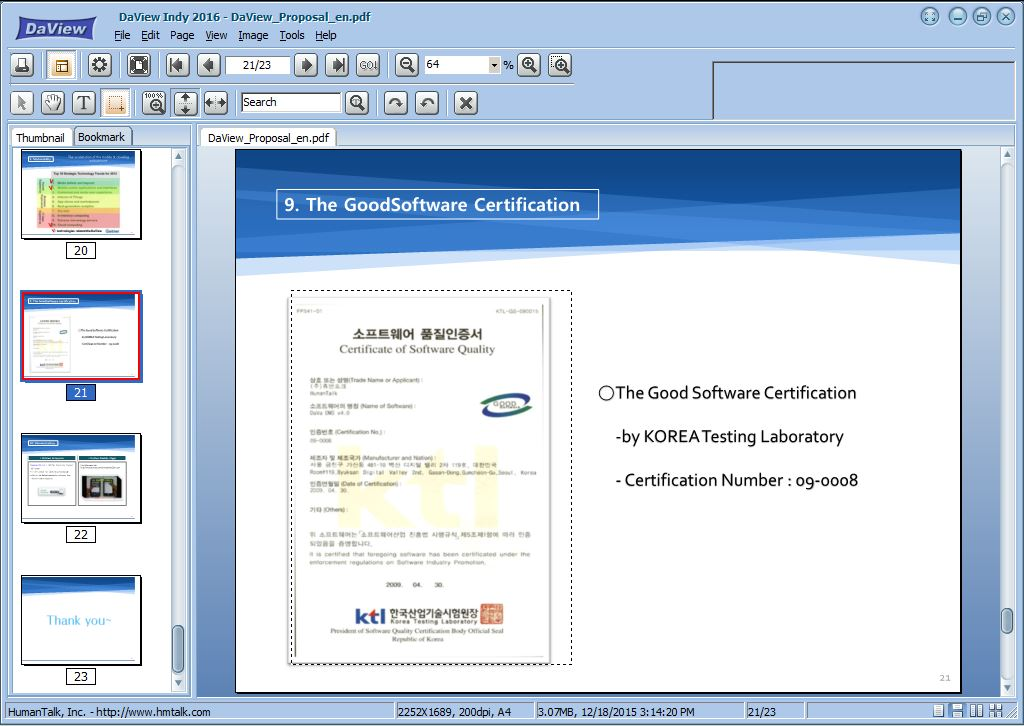Select the arrow pointer tool

click(22, 103)
